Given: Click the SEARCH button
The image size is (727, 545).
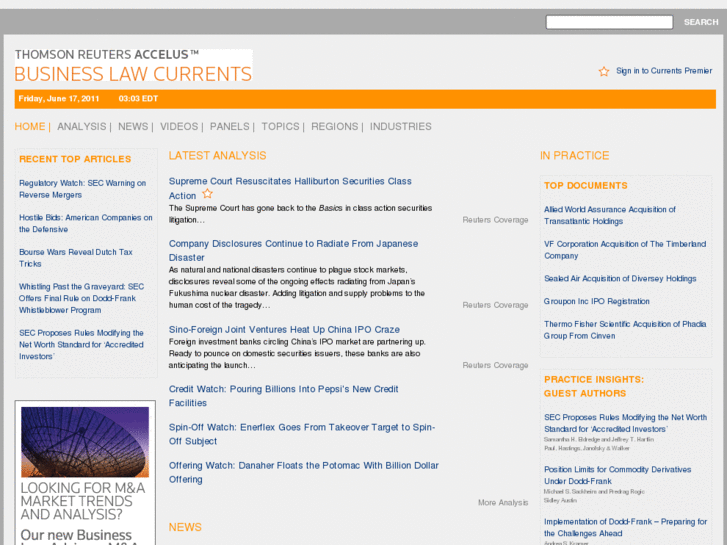Looking at the screenshot, I should (701, 22).
